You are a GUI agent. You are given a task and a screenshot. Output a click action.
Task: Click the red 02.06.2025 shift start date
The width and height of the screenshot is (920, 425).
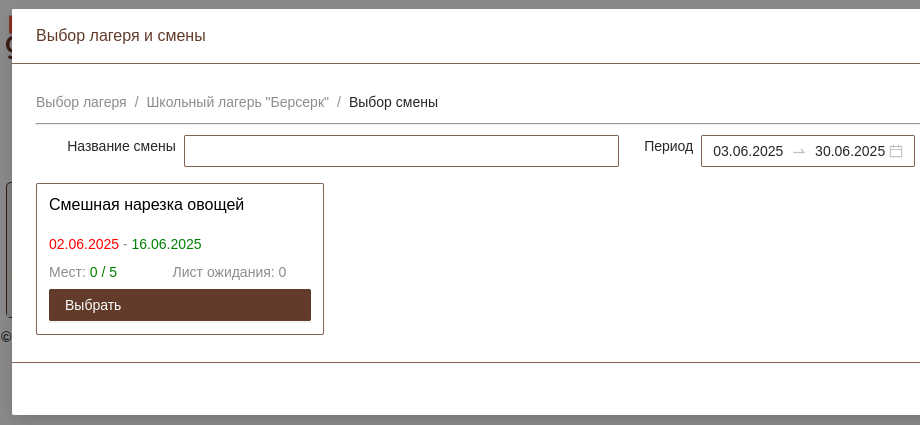coord(84,244)
